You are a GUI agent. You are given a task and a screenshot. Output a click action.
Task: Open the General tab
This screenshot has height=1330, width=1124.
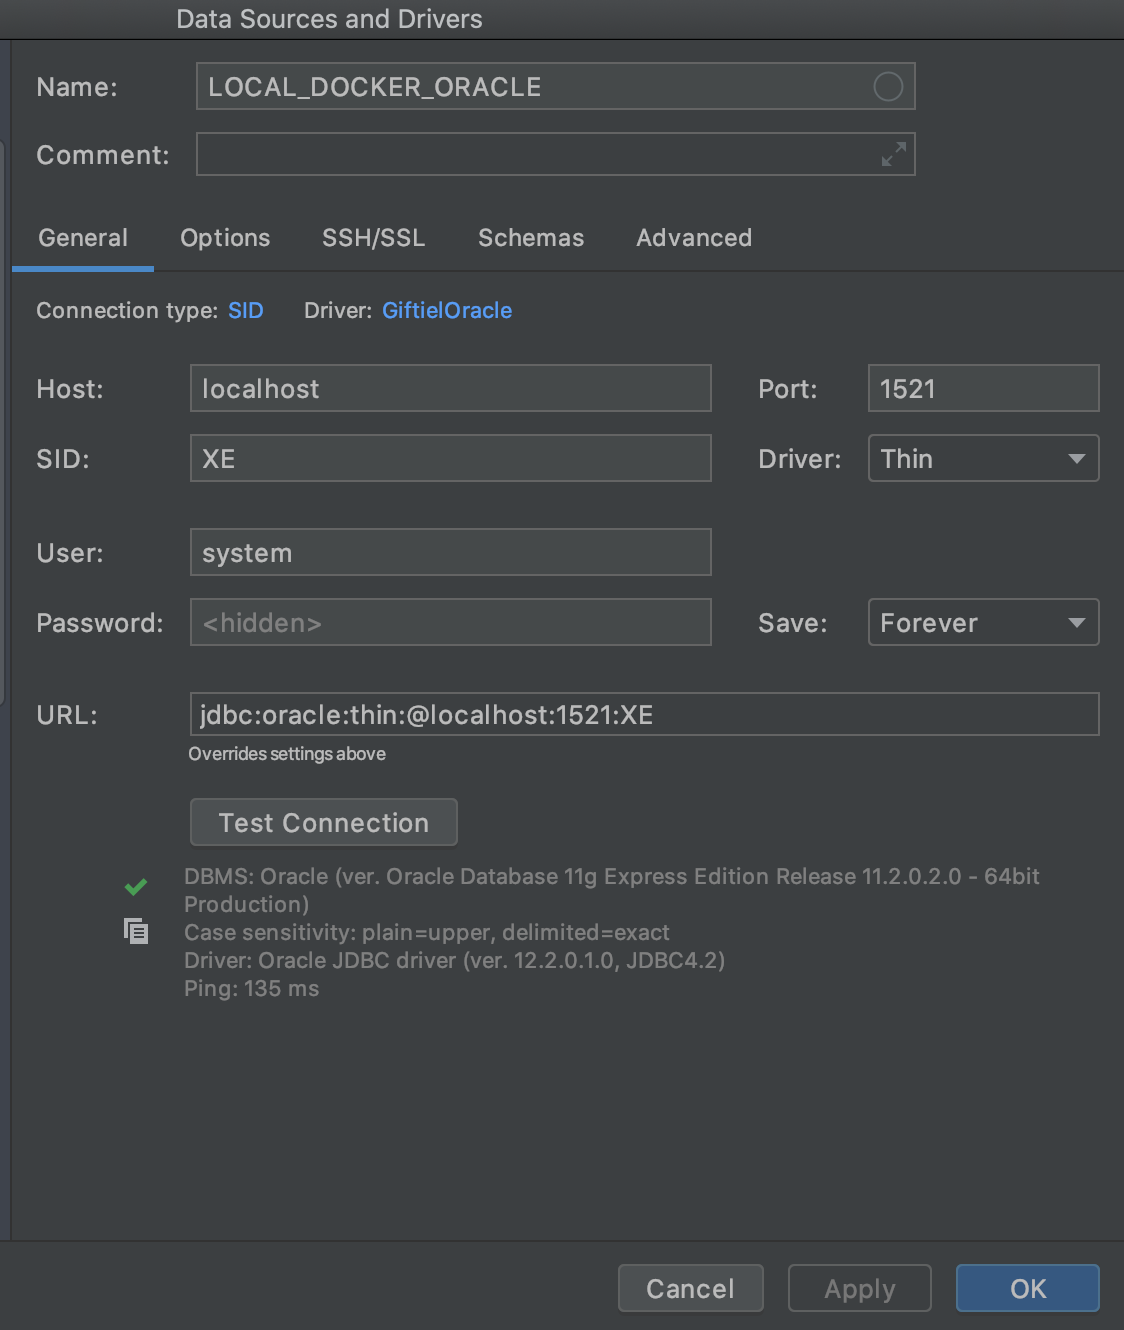83,238
